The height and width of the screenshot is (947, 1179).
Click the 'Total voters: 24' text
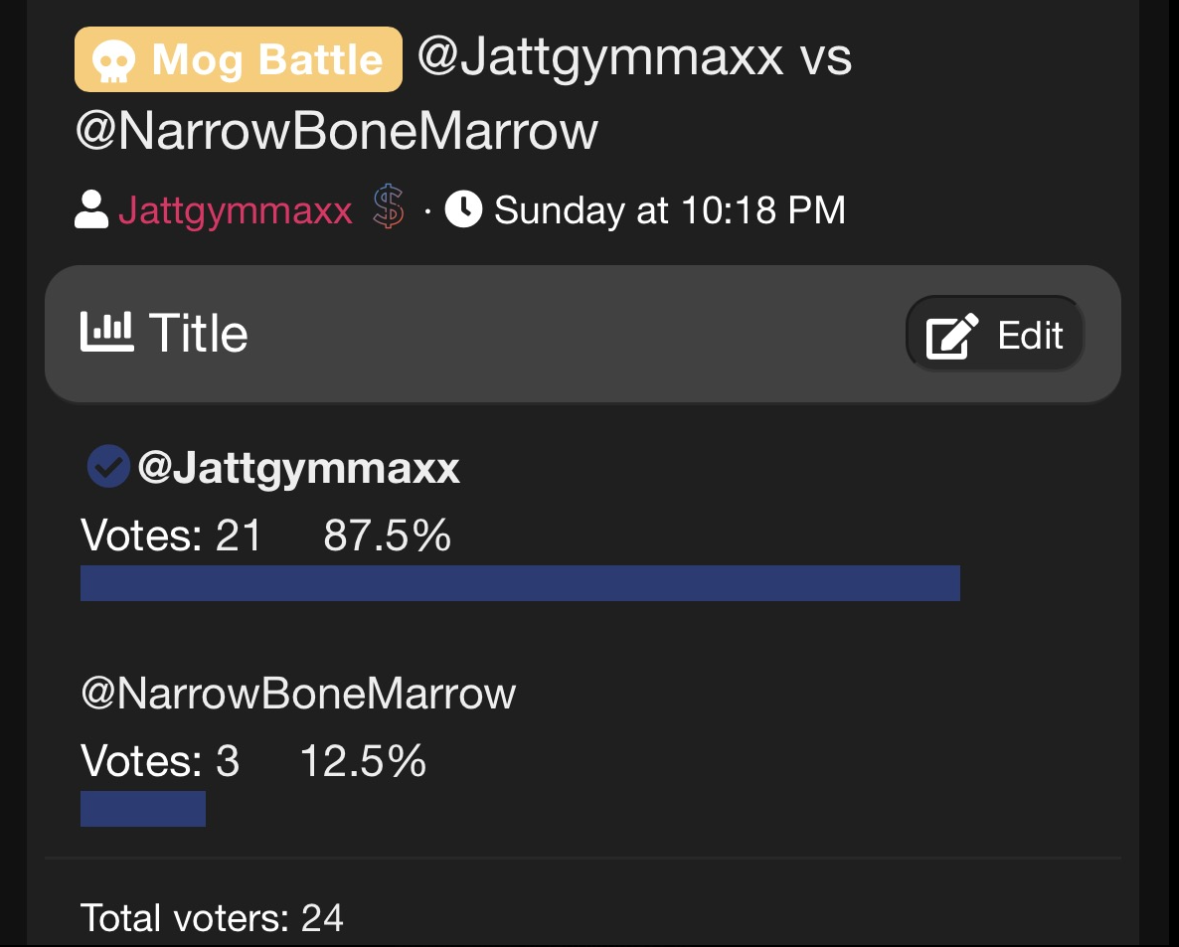click(x=212, y=917)
